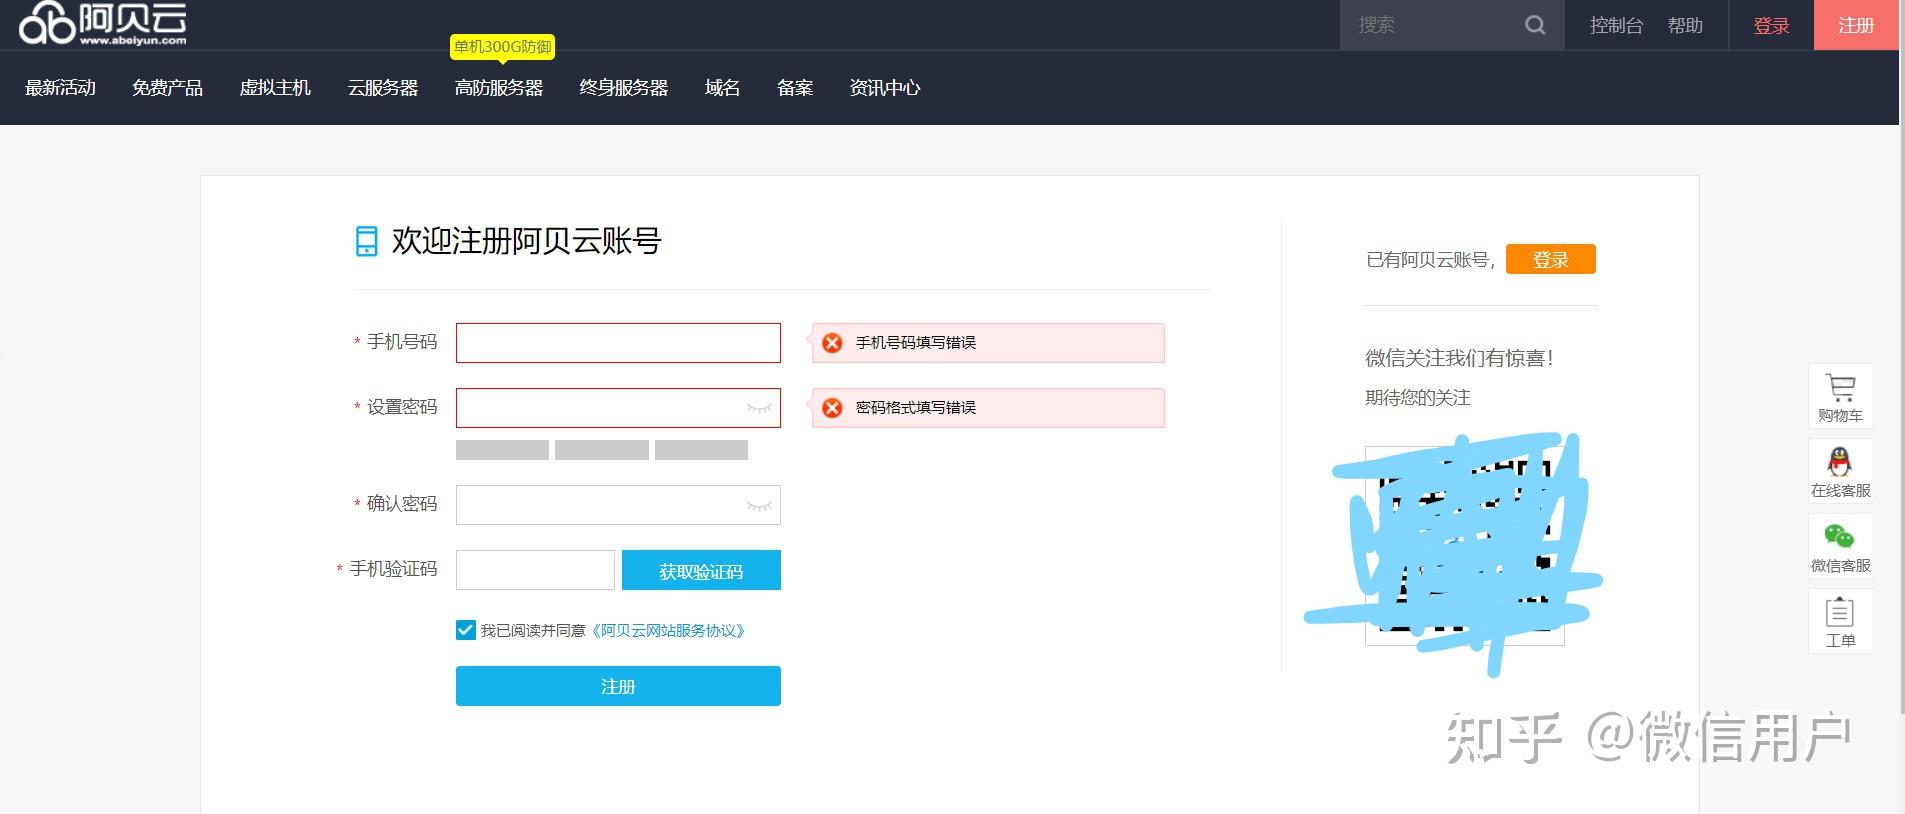Viewport: 1905px width, 814px height.
Task: Click the phone icon beside 欢迎注册阿贝云账号
Action: [x=366, y=241]
